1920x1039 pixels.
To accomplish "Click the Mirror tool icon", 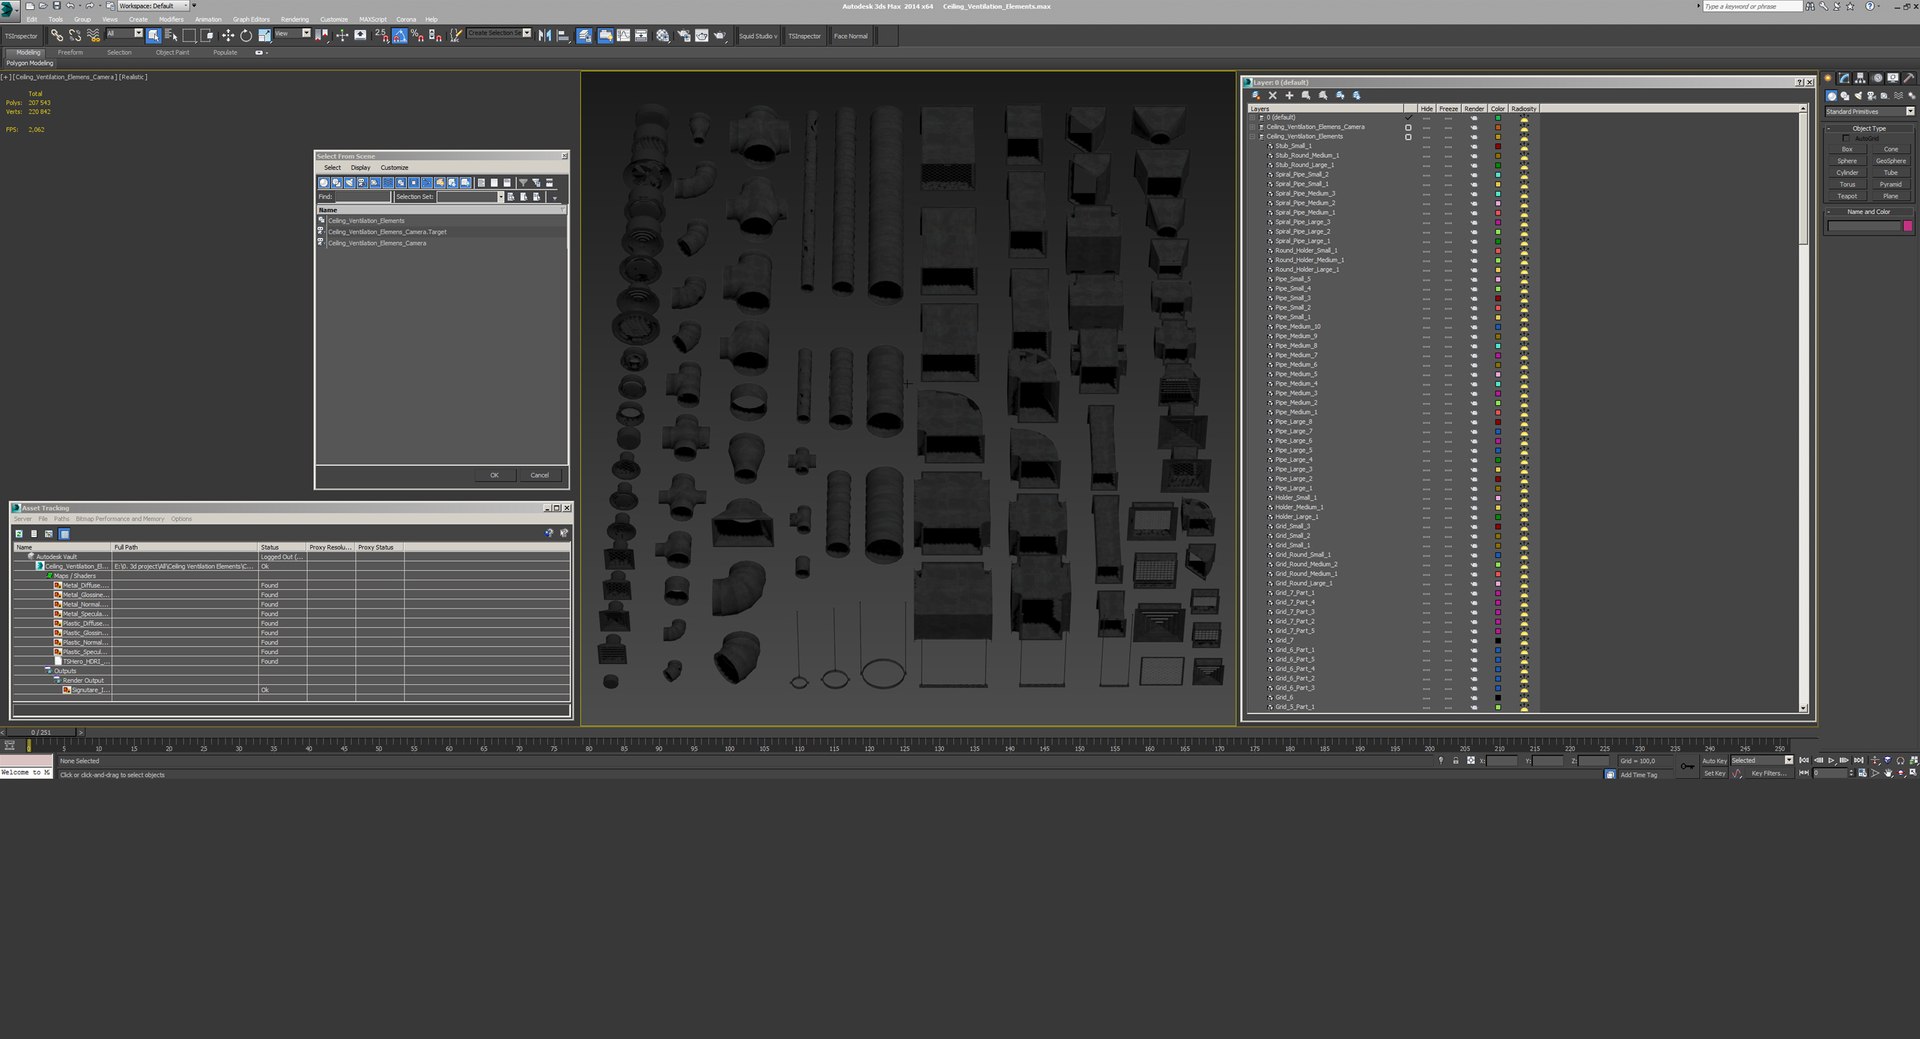I will point(545,35).
